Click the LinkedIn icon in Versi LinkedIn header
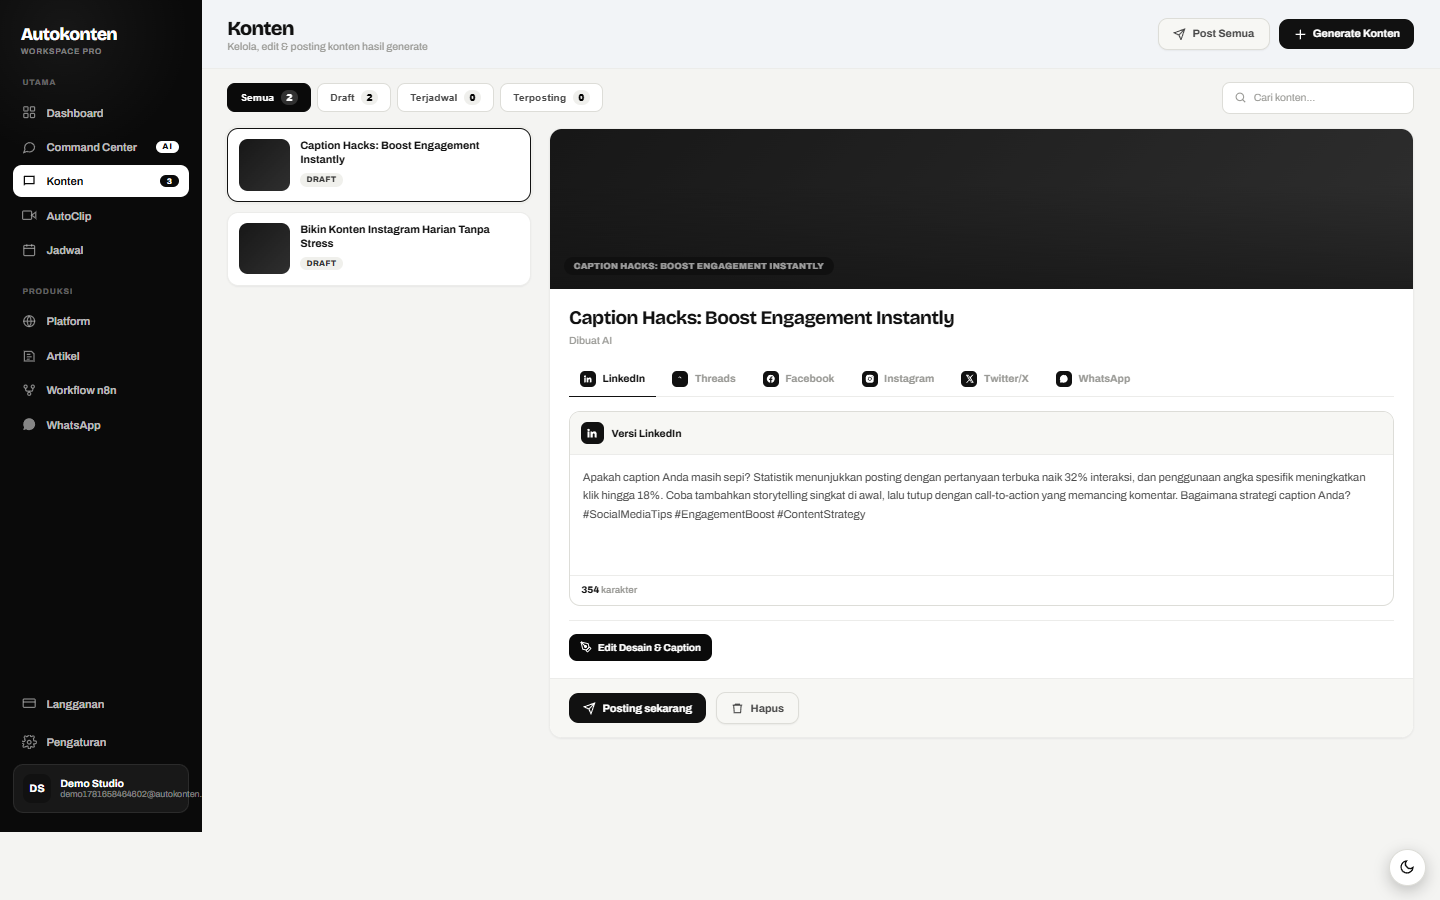 coord(592,433)
